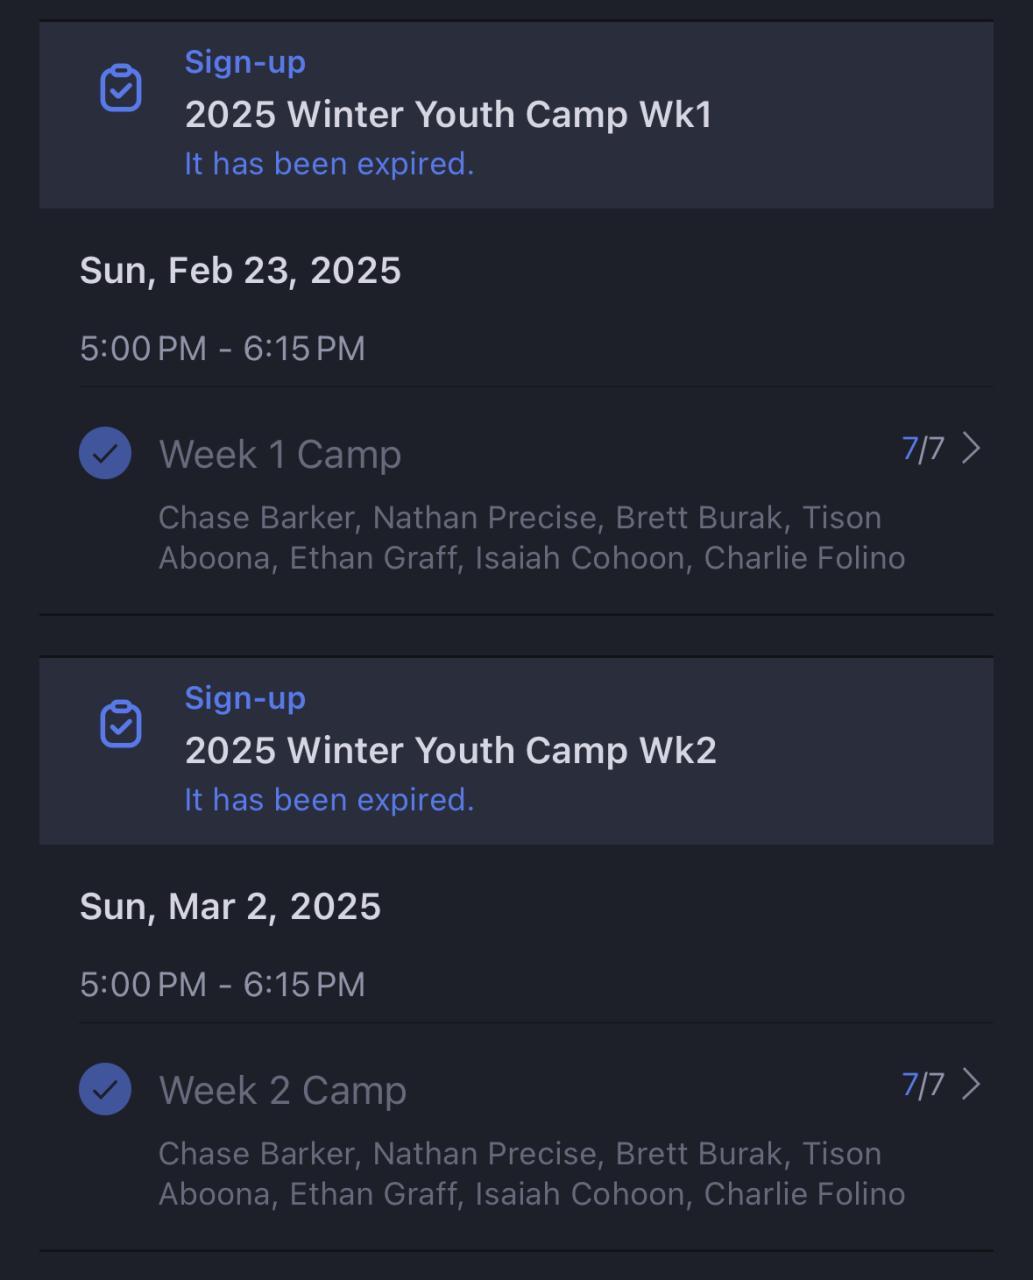Screen dimensions: 1033x1280
Task: Tap the Sun, Mar 2, 2025 date heading
Action: [x=230, y=907]
